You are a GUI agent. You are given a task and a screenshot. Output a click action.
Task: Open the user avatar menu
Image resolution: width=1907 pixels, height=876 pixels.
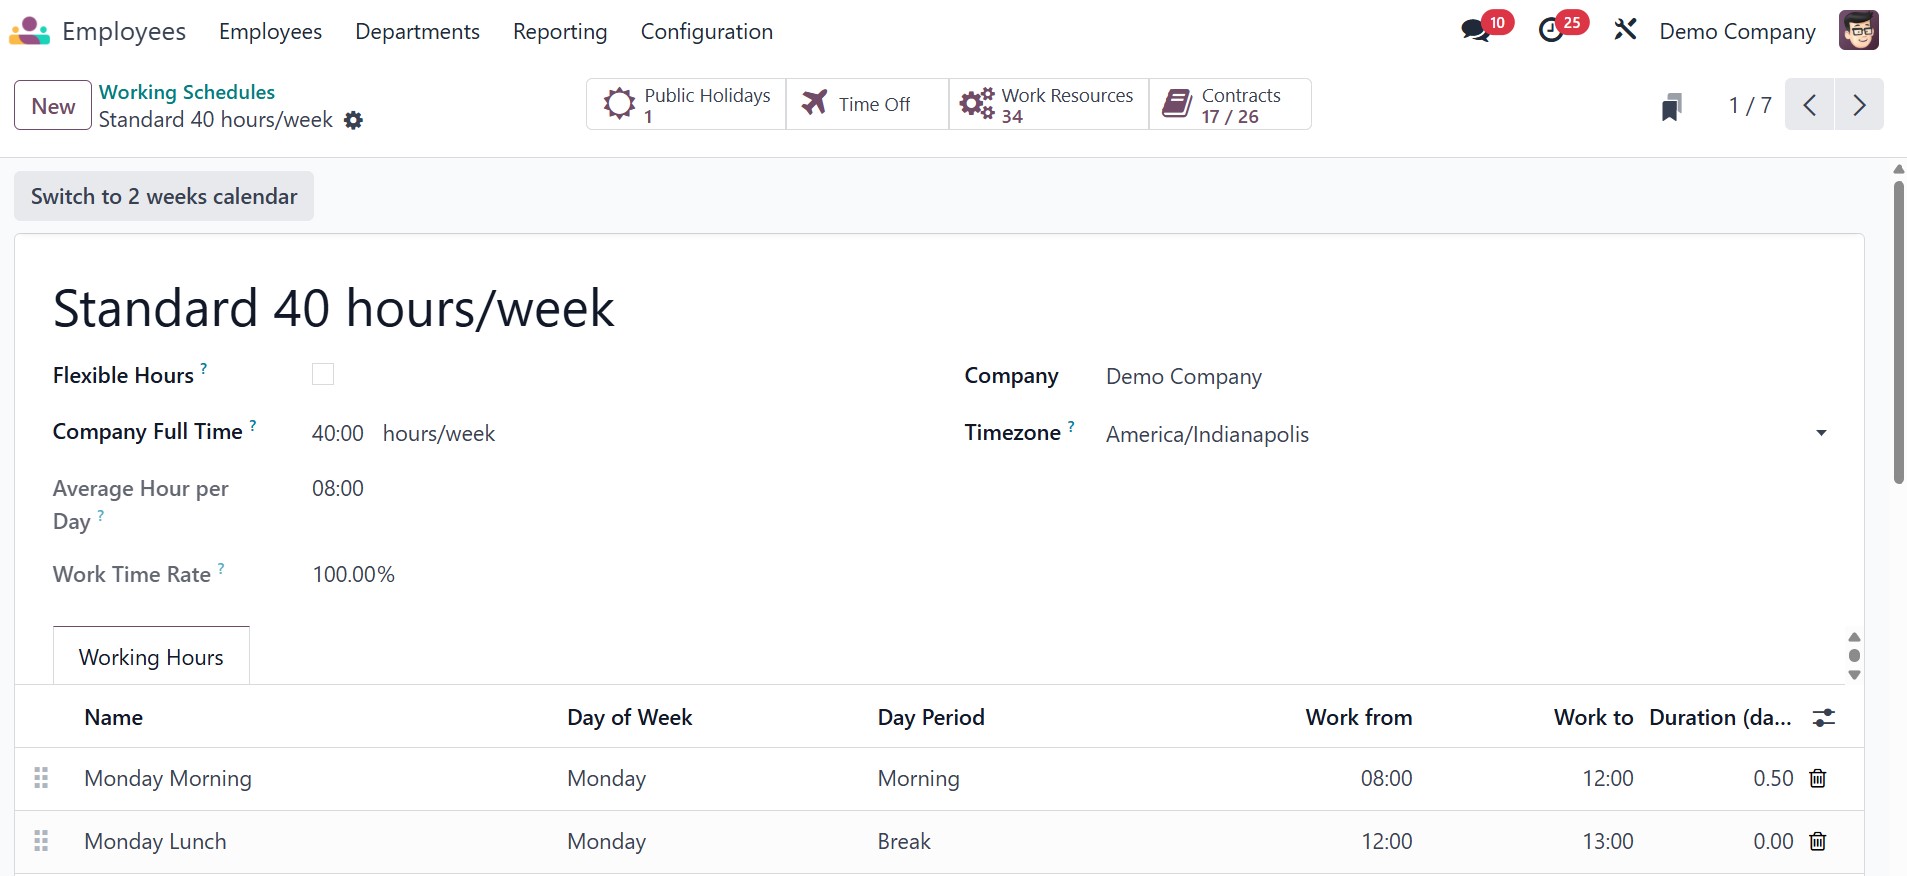[x=1858, y=31]
